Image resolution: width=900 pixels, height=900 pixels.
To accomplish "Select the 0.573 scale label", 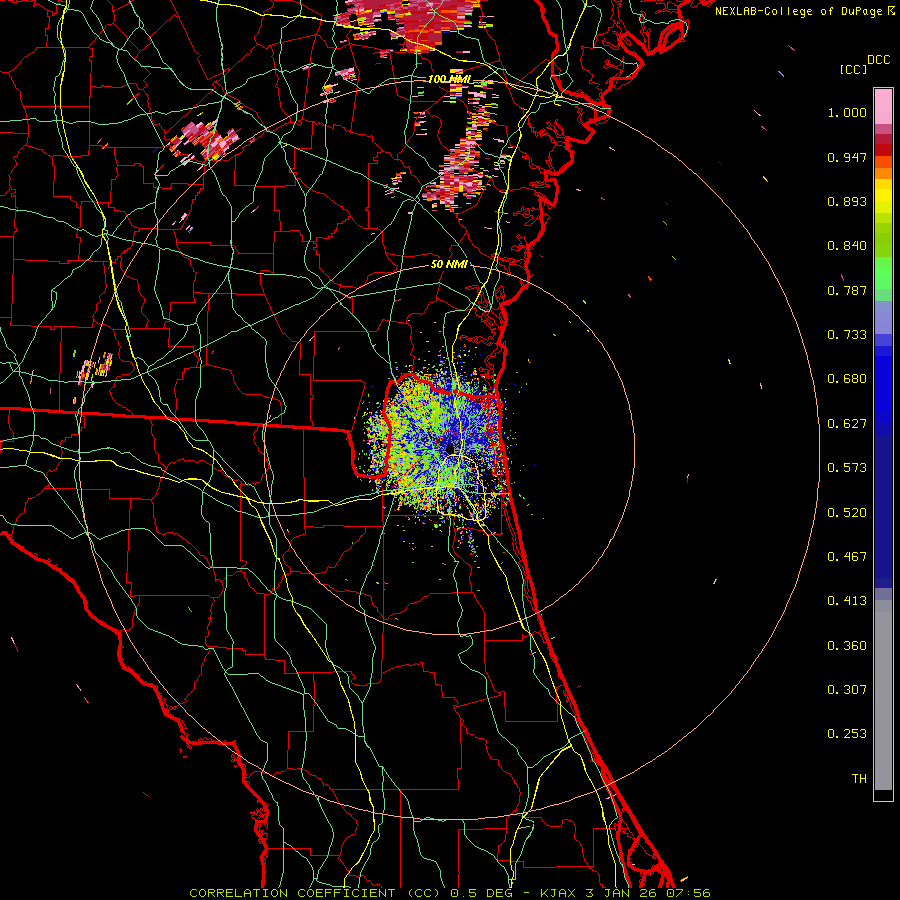I will pos(847,468).
